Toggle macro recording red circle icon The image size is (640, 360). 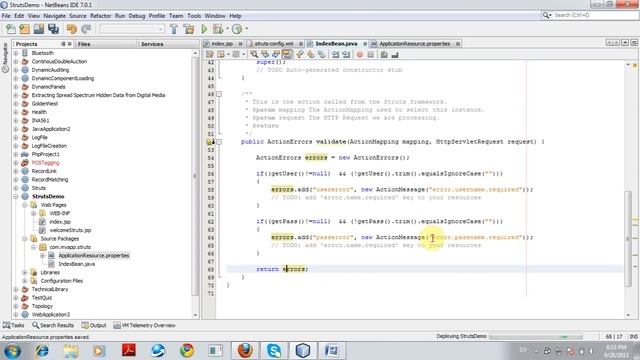(360, 54)
